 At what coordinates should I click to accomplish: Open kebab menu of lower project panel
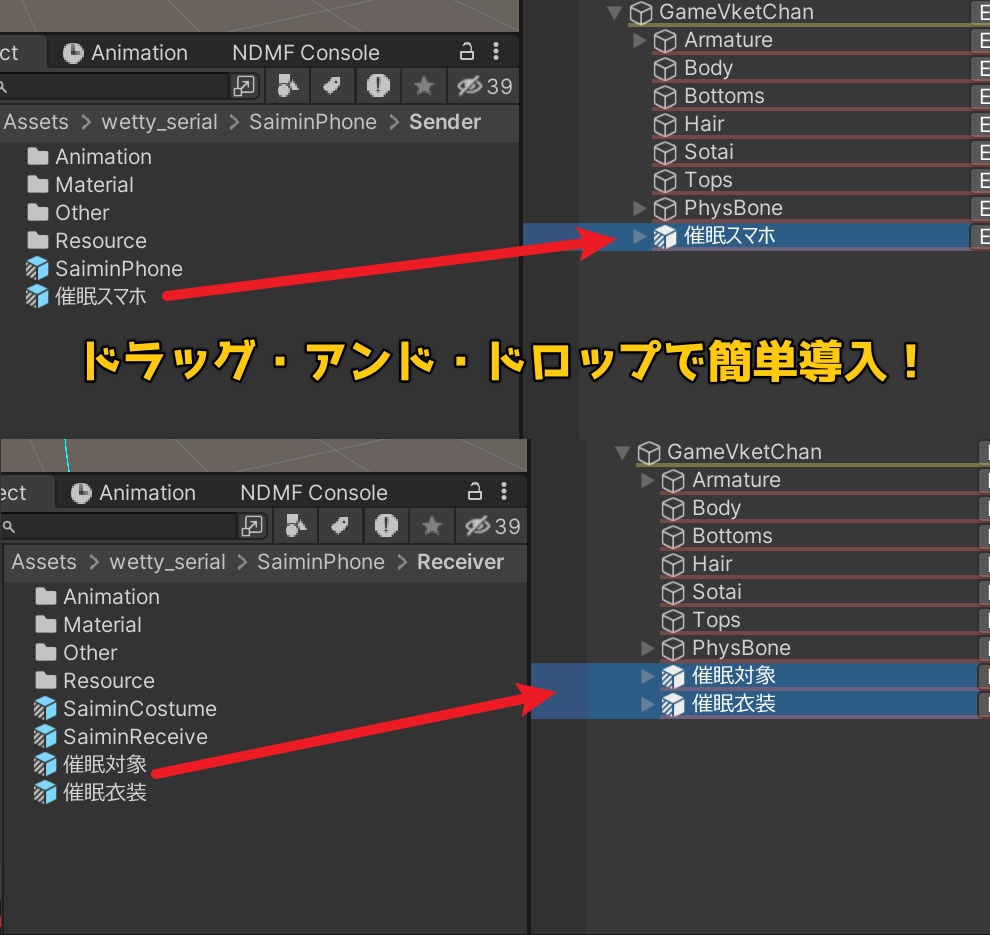click(x=504, y=491)
